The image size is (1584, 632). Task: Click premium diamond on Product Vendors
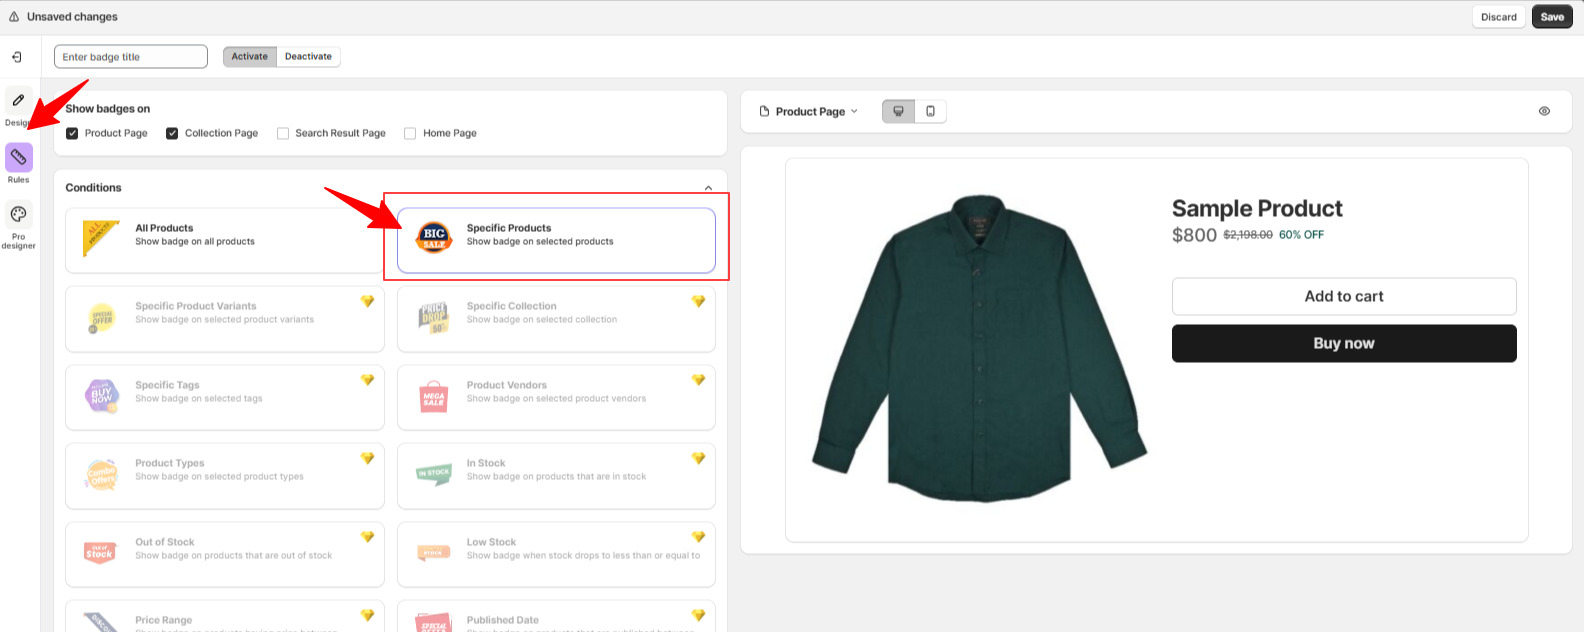(x=698, y=380)
